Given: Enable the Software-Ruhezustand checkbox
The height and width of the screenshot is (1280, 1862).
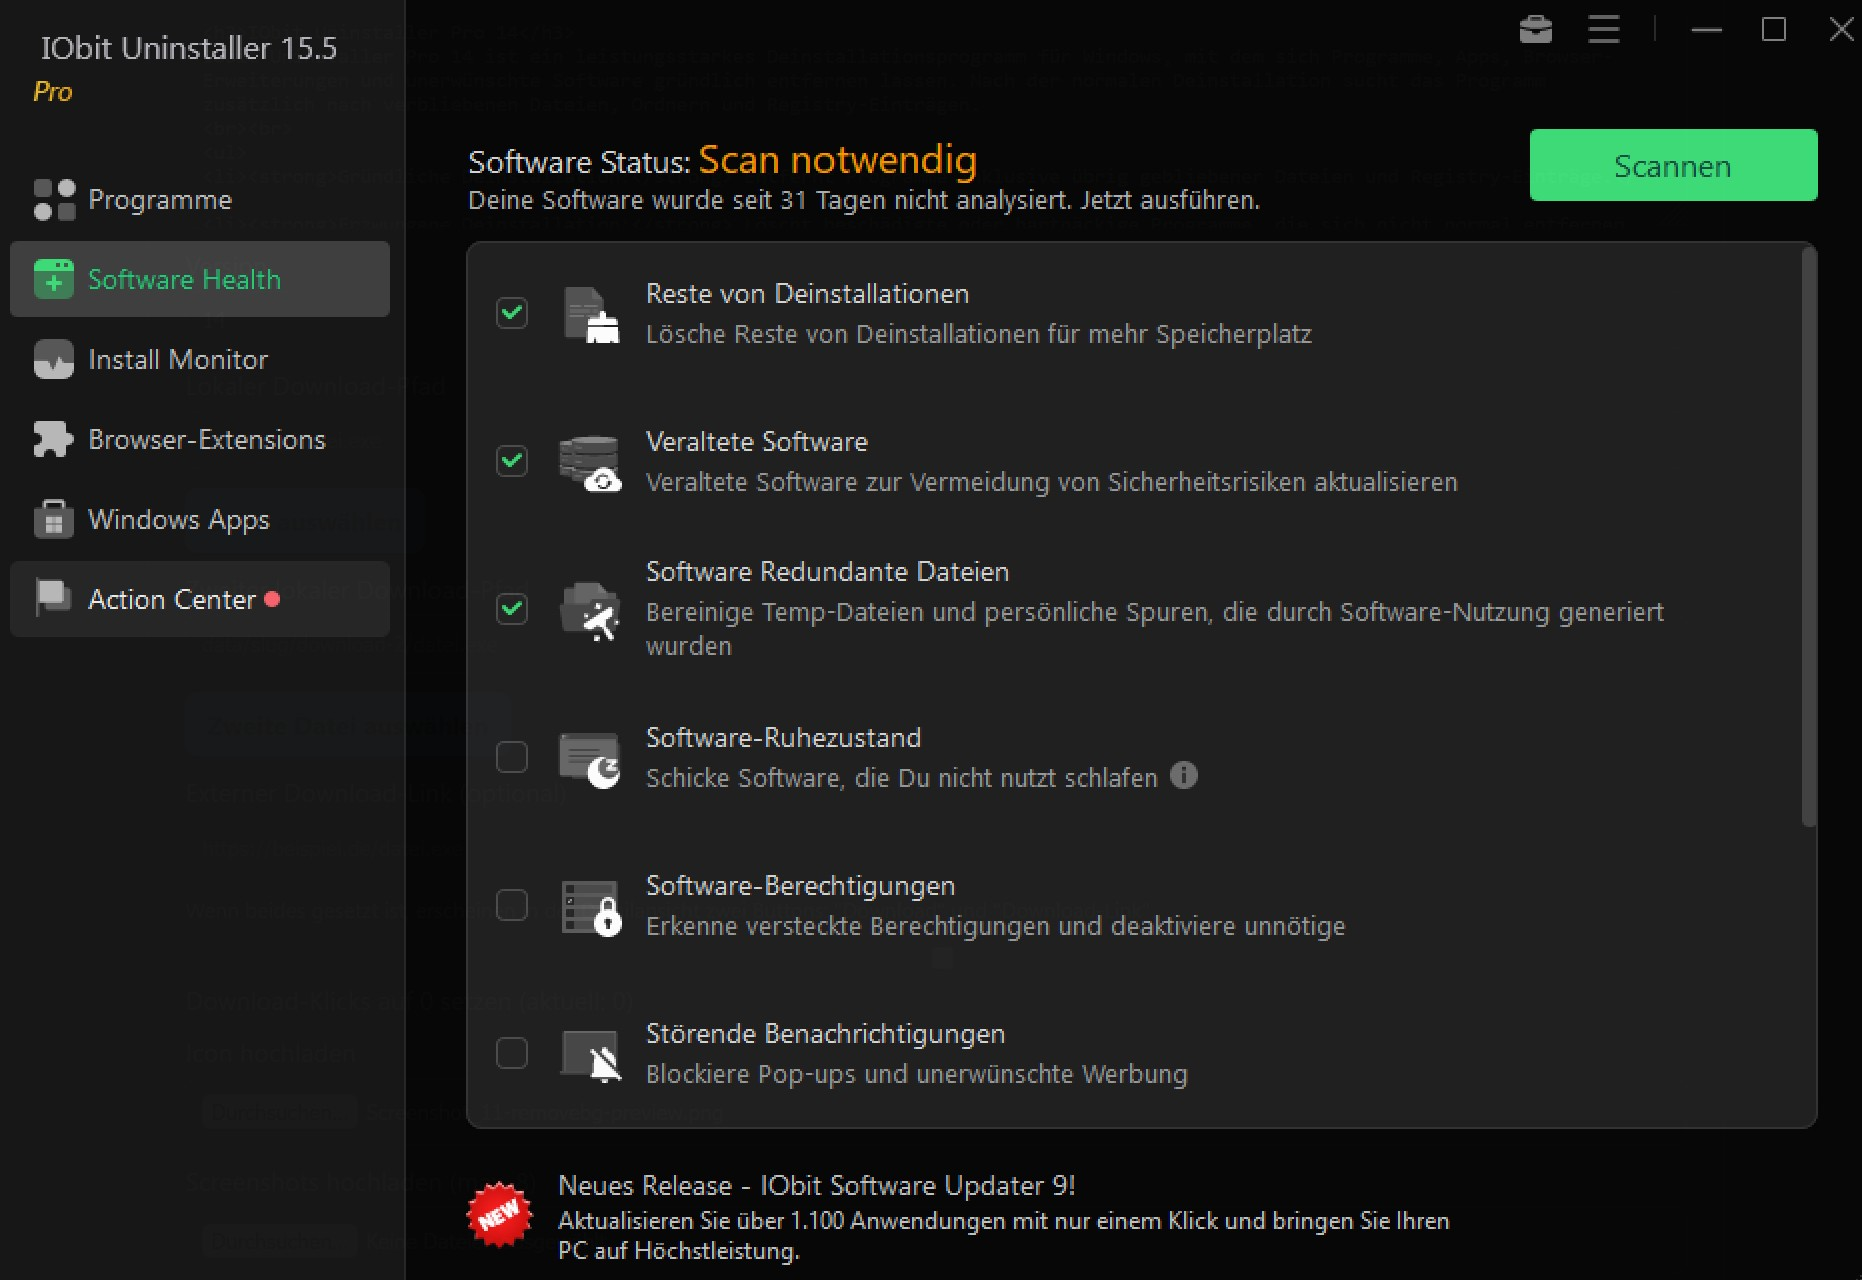Looking at the screenshot, I should point(512,757).
